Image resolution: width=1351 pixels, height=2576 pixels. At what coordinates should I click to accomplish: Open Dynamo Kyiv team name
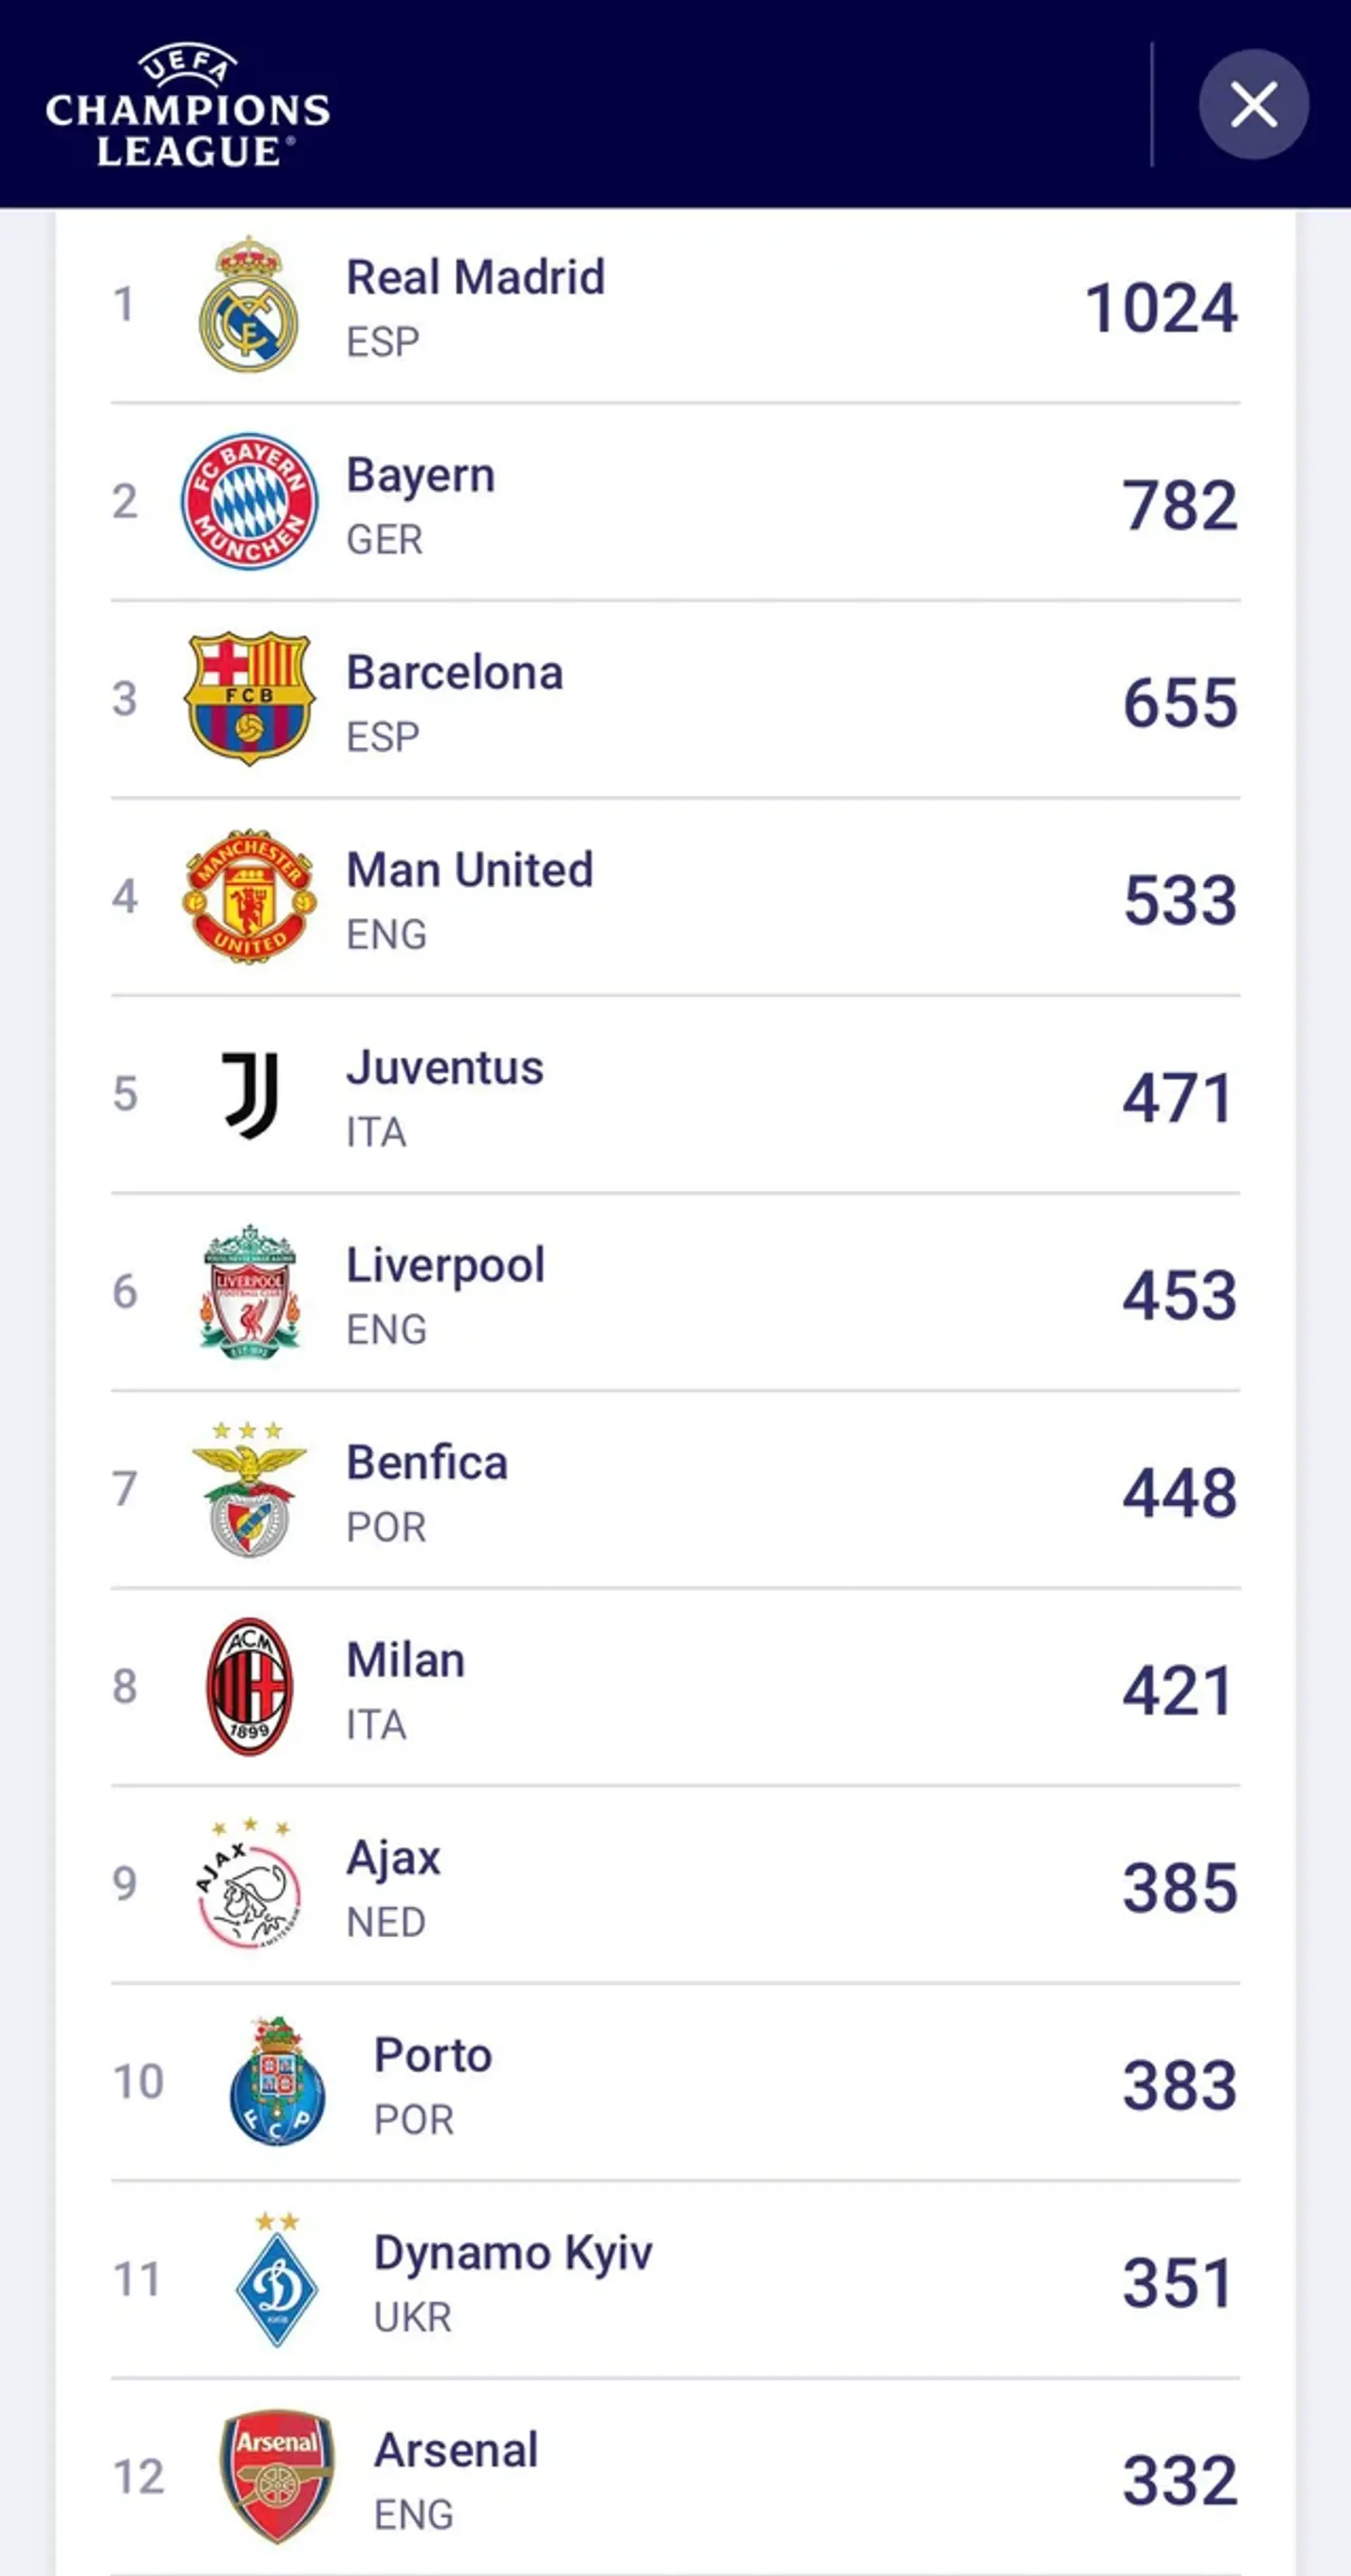(513, 2253)
